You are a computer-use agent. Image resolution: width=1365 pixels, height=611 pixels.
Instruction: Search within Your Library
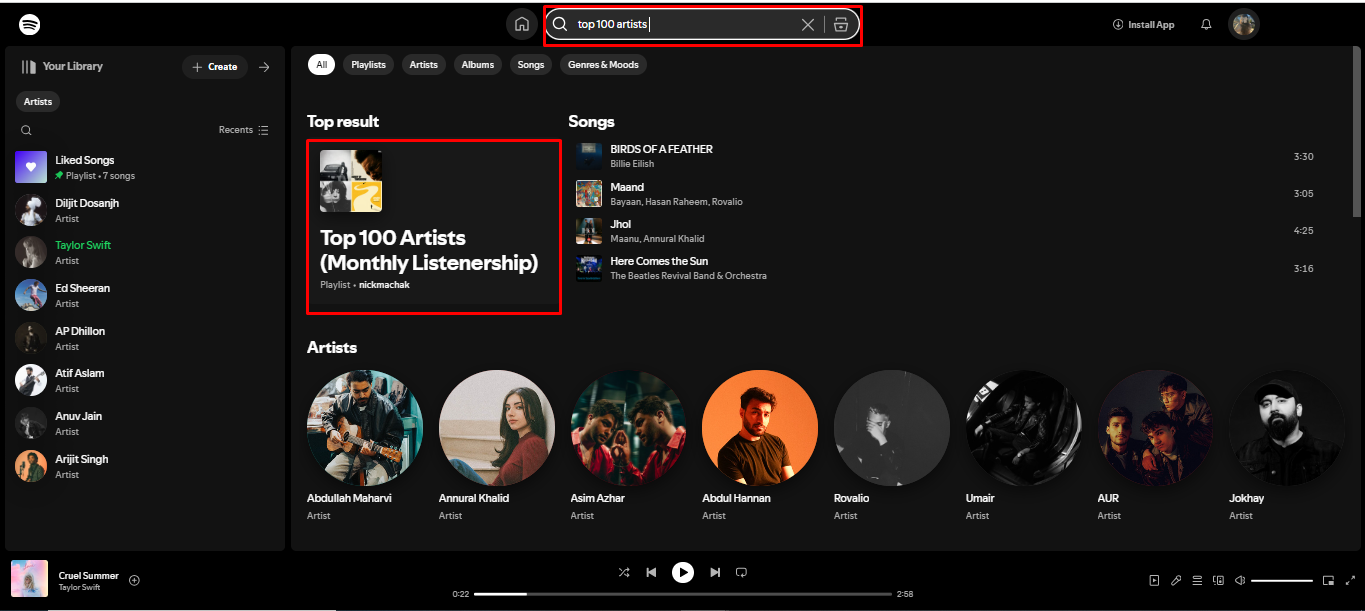[x=26, y=130]
